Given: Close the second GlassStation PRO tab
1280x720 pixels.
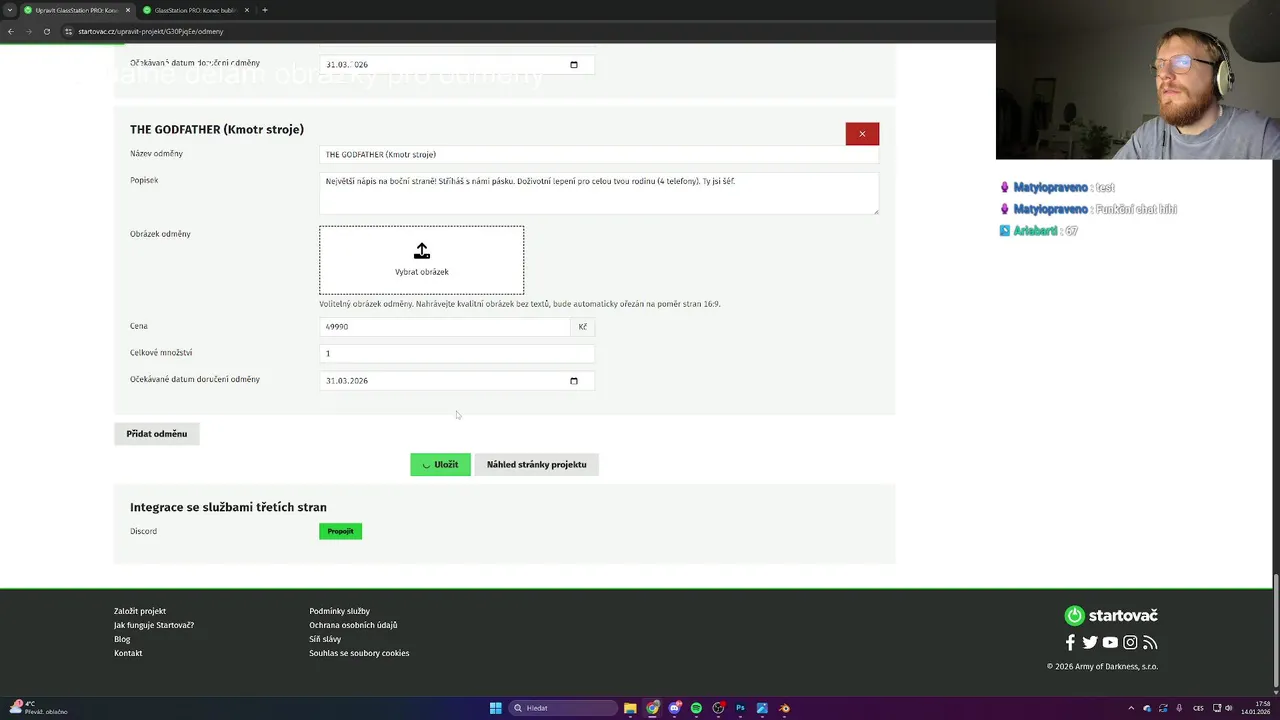Looking at the screenshot, I should click(246, 10).
